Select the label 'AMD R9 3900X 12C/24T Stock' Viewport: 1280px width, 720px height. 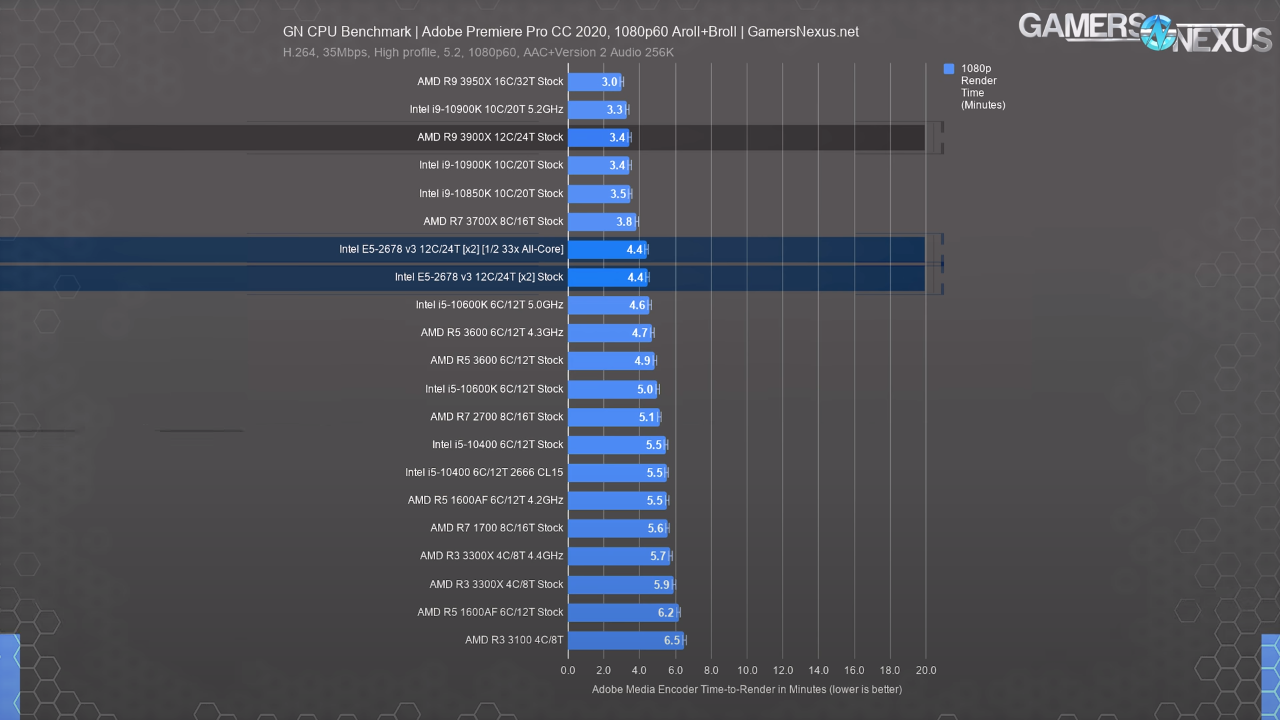(x=491, y=137)
